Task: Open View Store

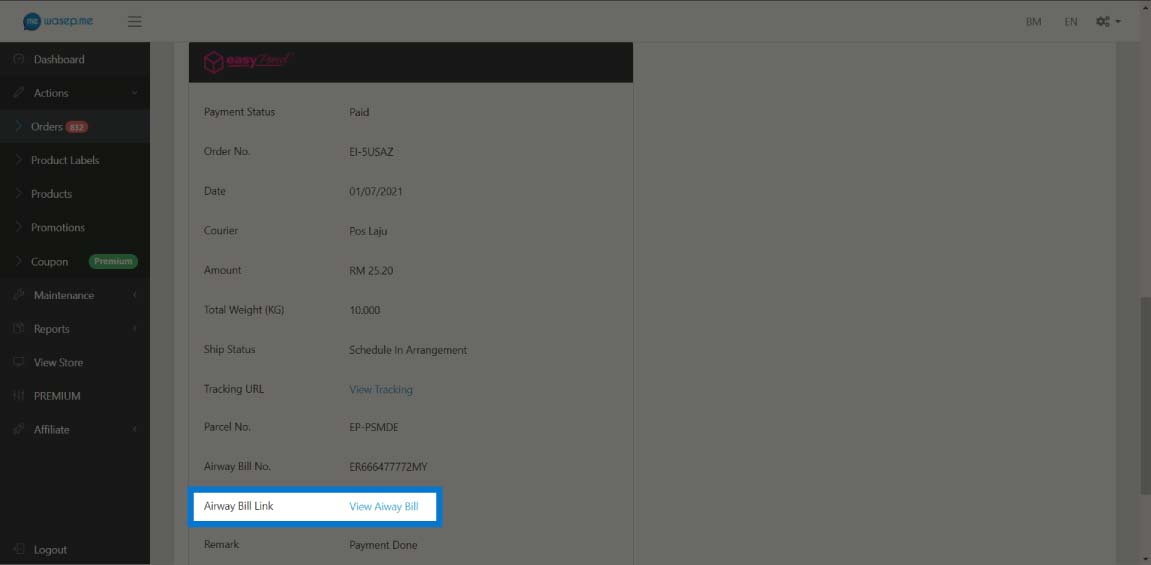Action: coord(75,362)
